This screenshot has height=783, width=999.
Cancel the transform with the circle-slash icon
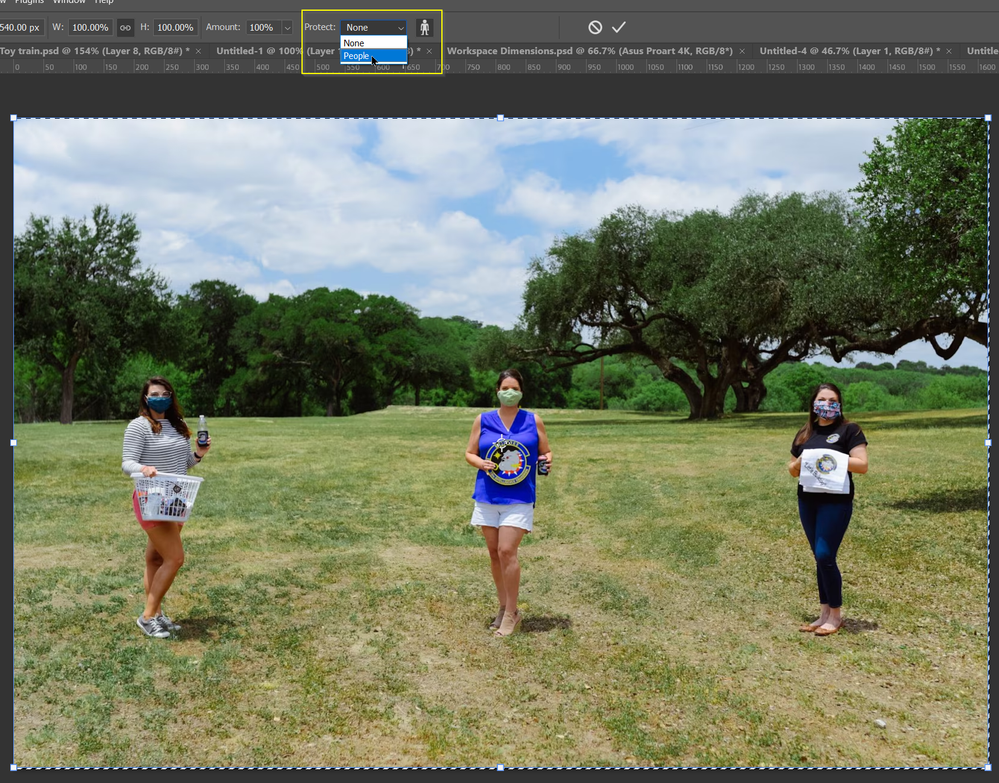tap(595, 27)
